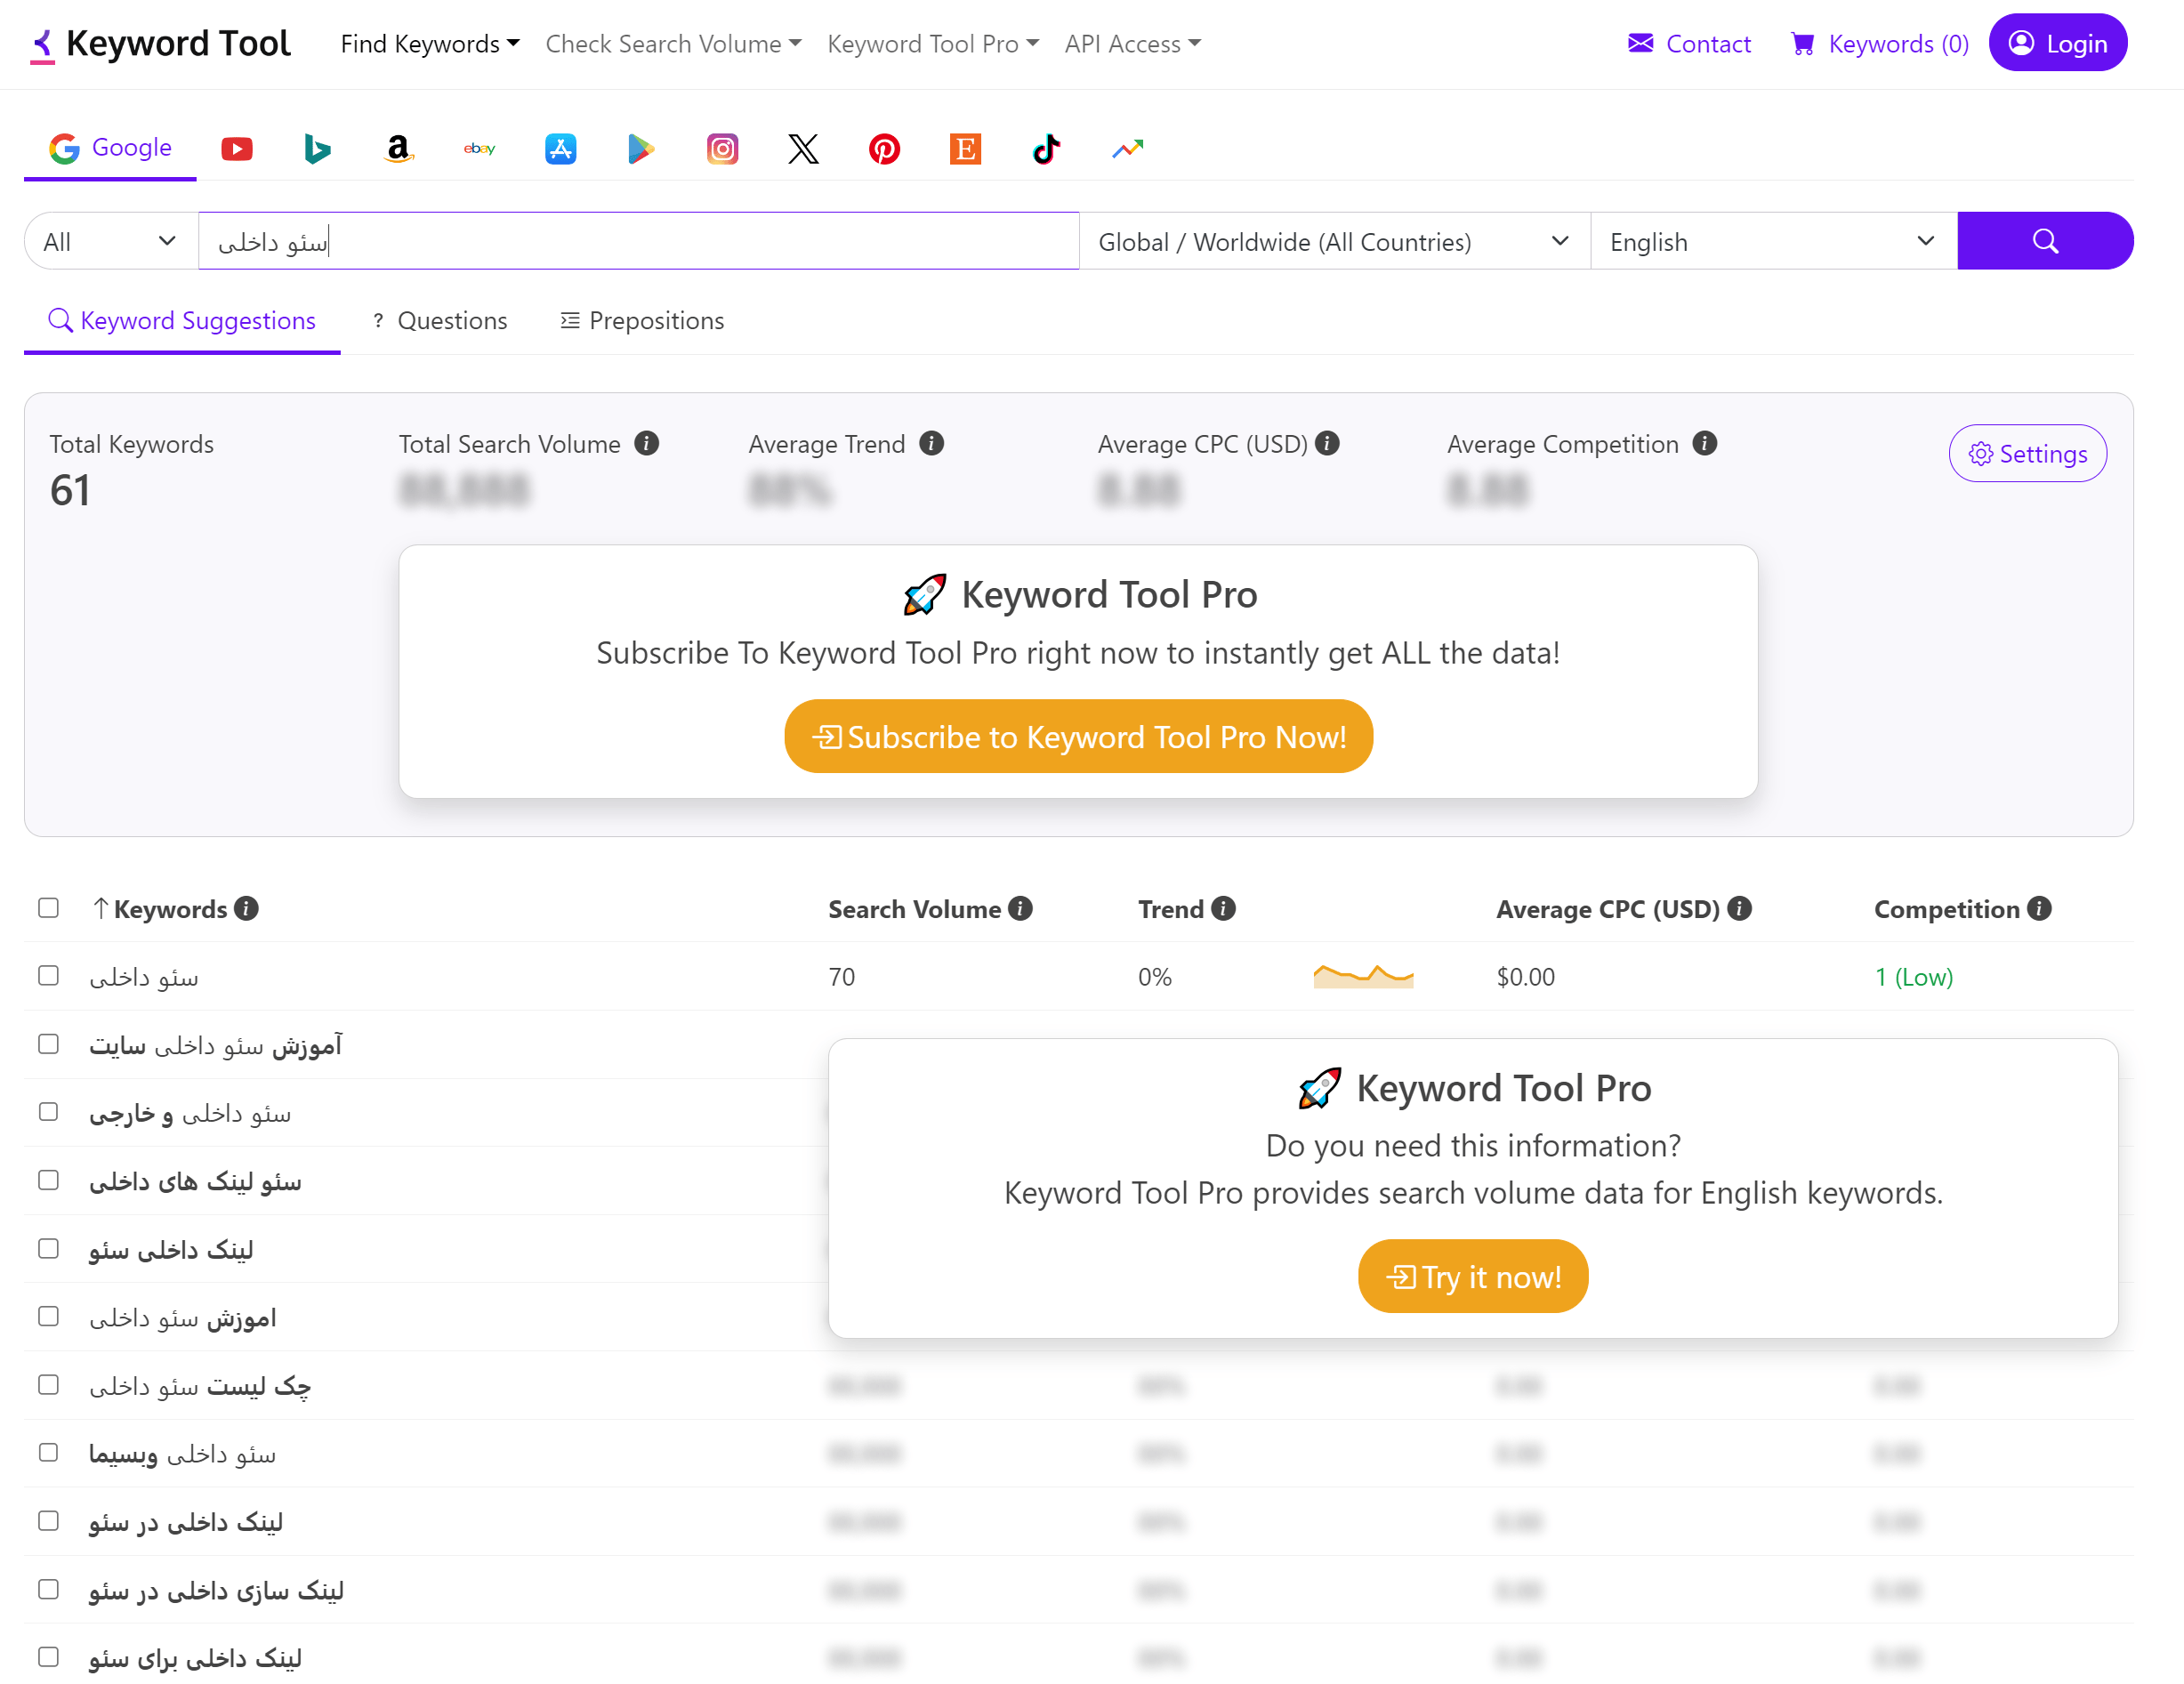Switch to the Questions tab

[440, 321]
